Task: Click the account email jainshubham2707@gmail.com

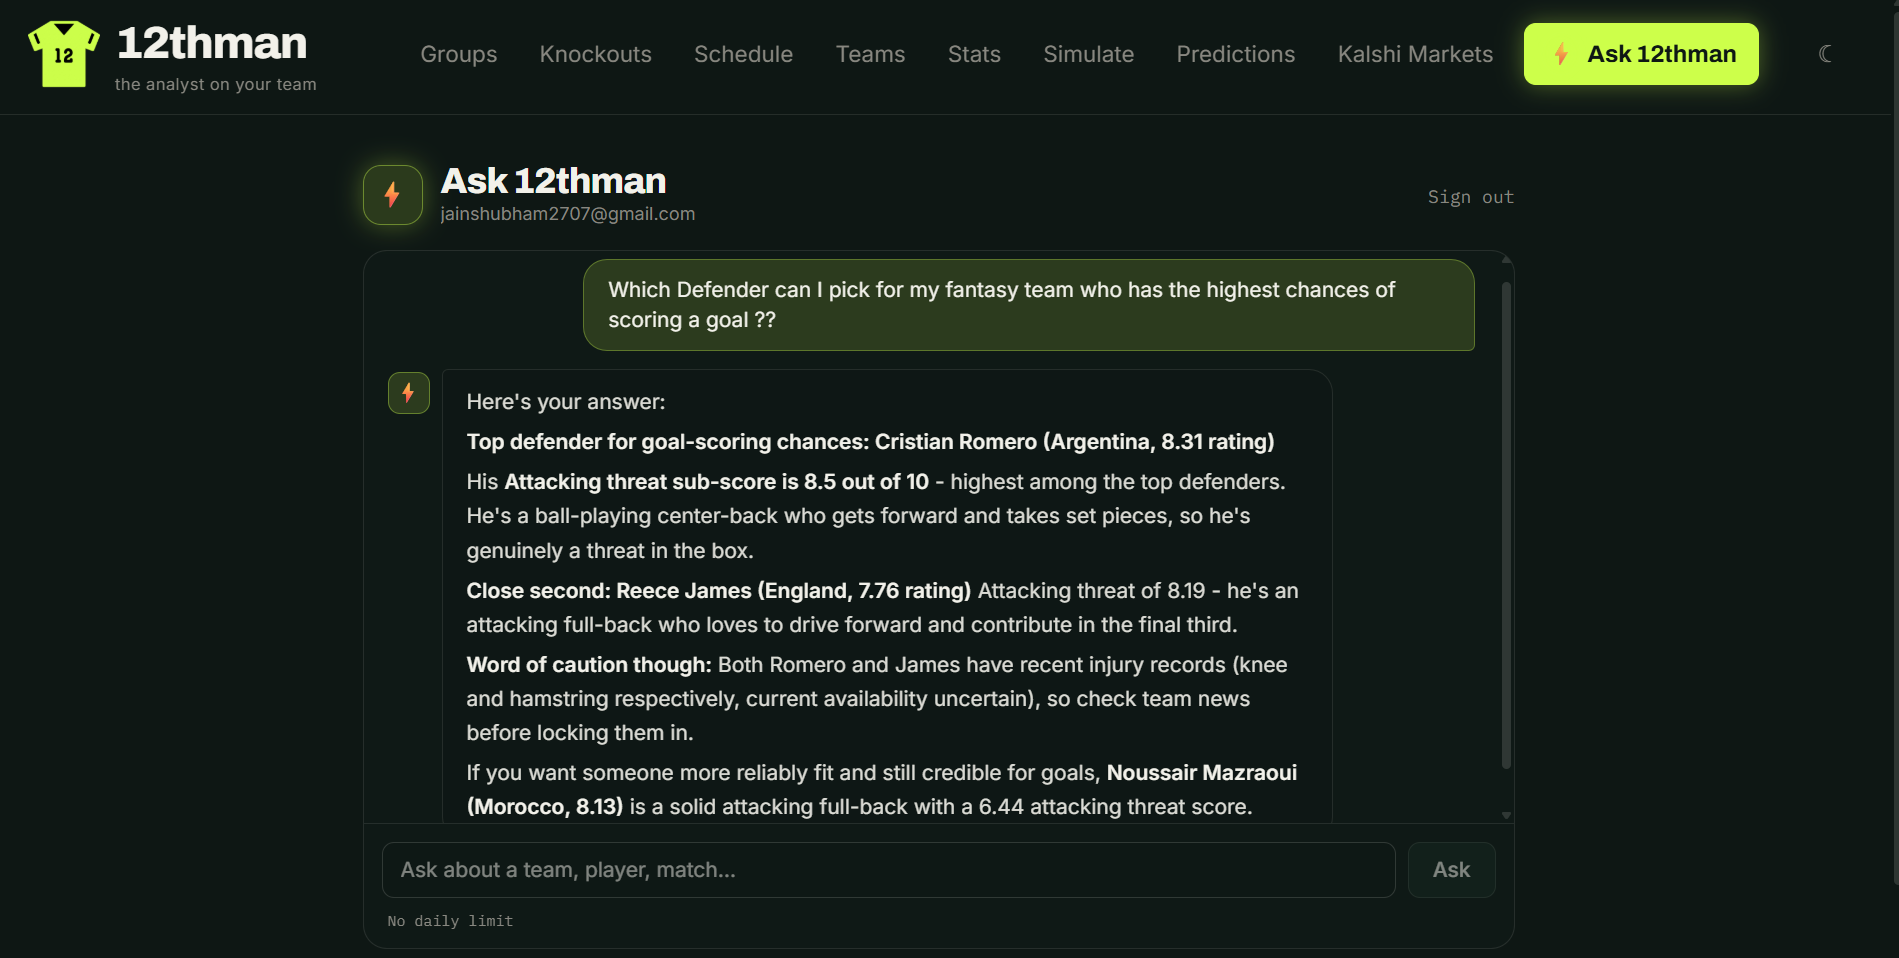Action: [x=568, y=214]
